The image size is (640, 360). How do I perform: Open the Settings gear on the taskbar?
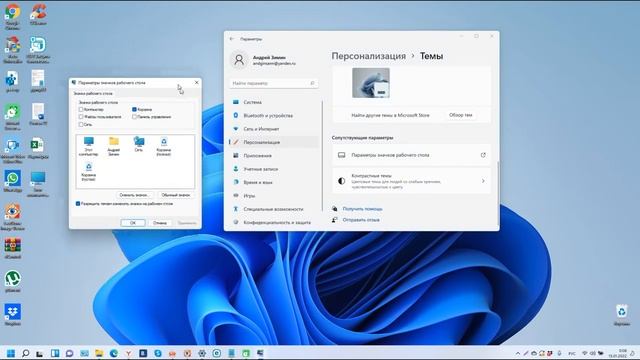click(x=202, y=353)
